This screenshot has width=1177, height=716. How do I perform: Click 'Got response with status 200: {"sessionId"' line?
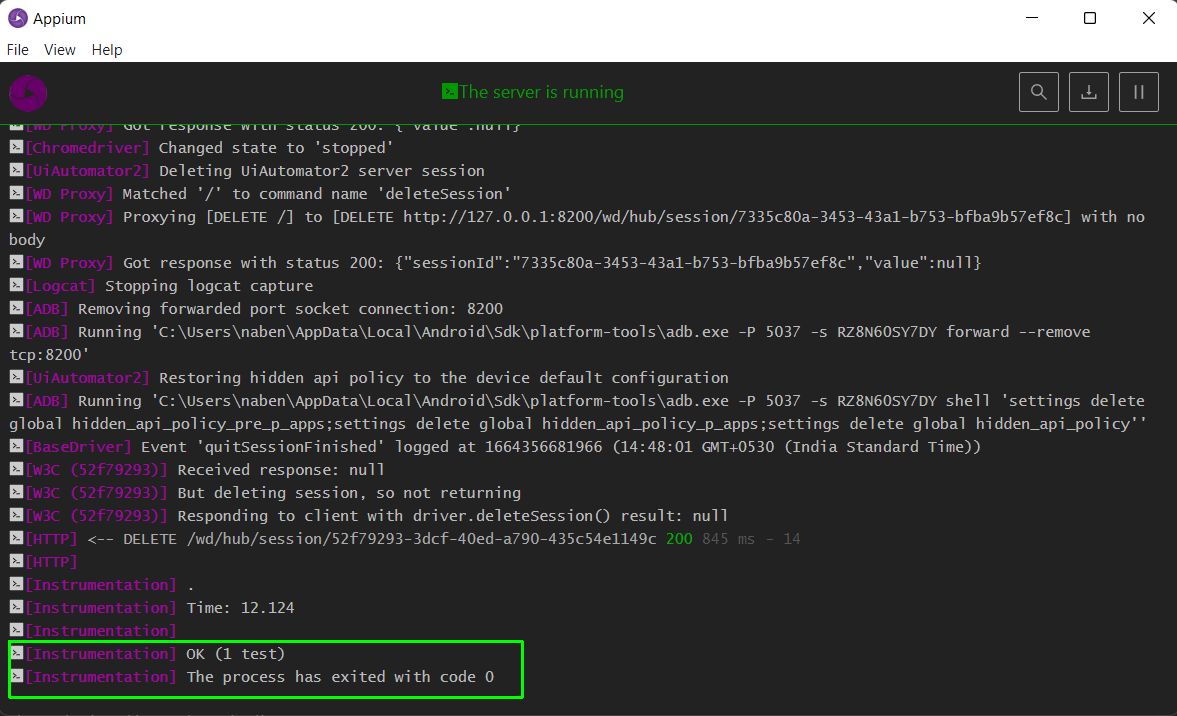552,263
